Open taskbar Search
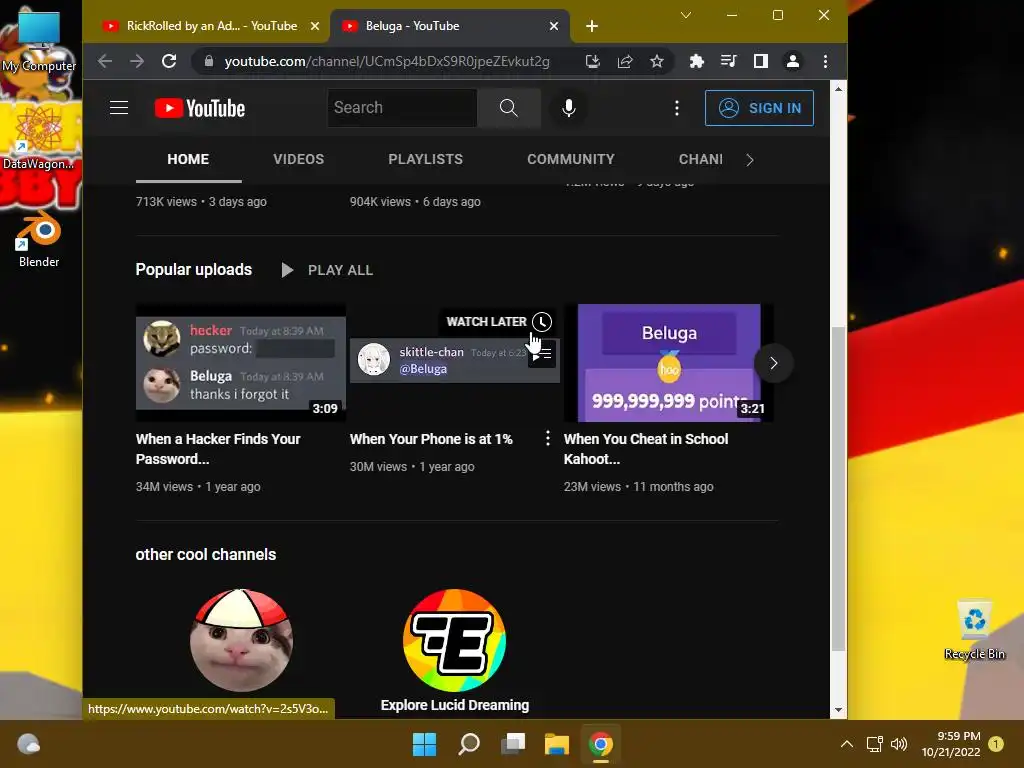 tap(469, 744)
